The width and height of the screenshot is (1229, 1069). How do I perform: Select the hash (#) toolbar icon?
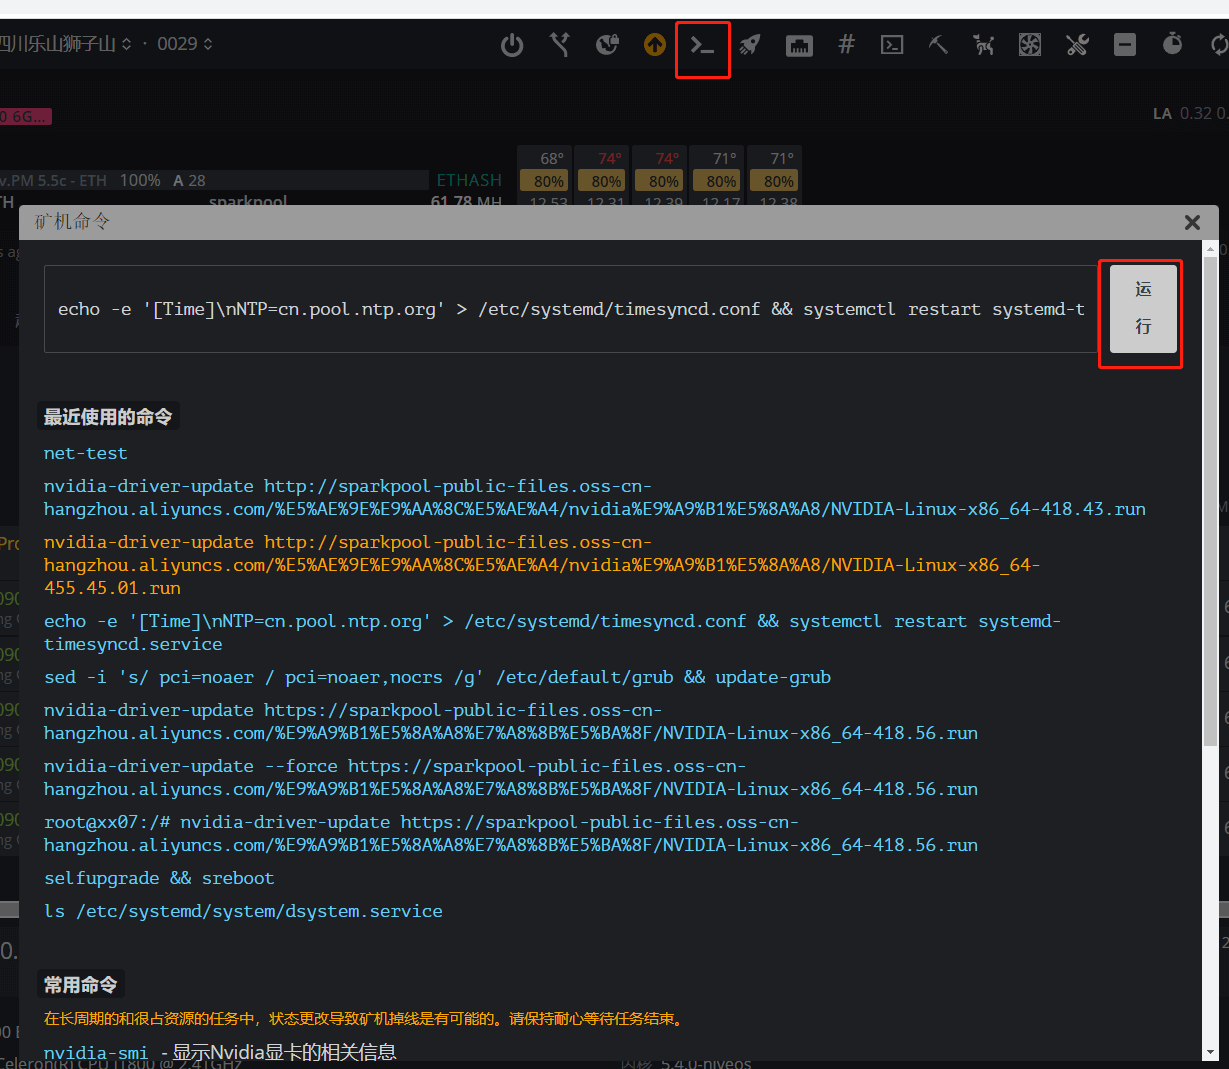pyautogui.click(x=846, y=44)
